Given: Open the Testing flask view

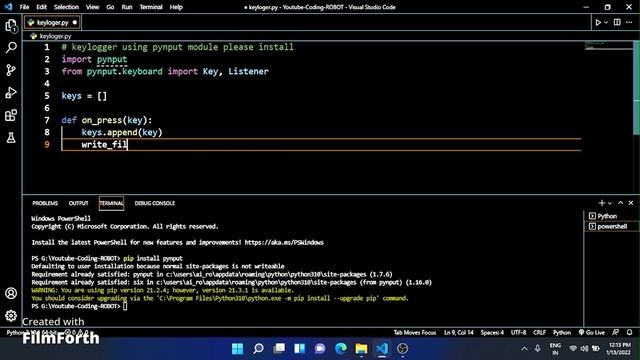Looking at the screenshot, I should pos(11,138).
